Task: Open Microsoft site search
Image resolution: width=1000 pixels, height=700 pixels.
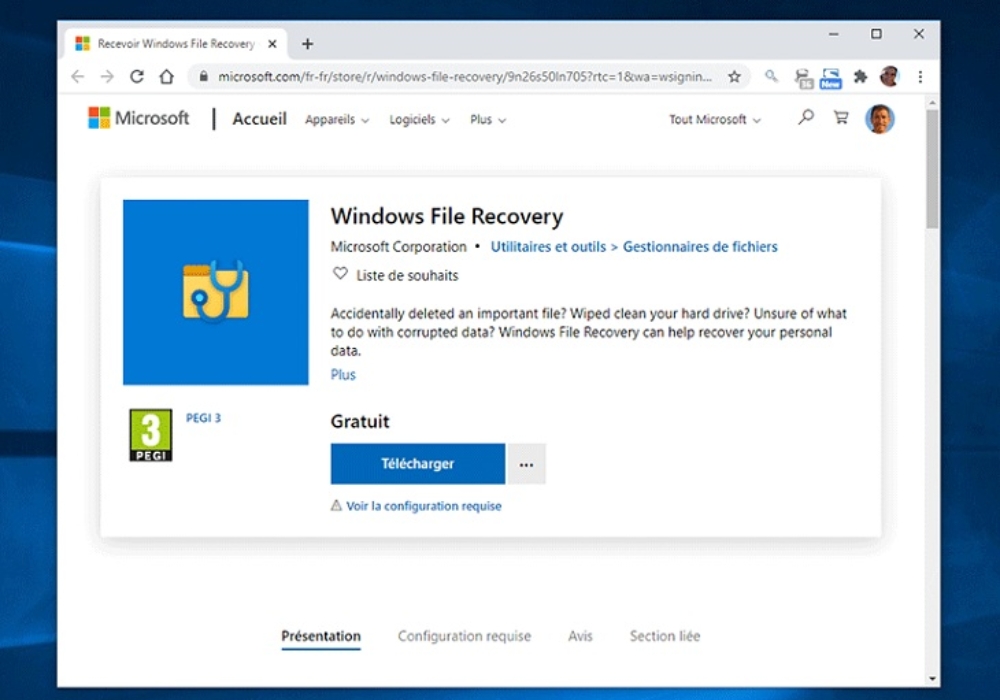Action: click(x=806, y=117)
